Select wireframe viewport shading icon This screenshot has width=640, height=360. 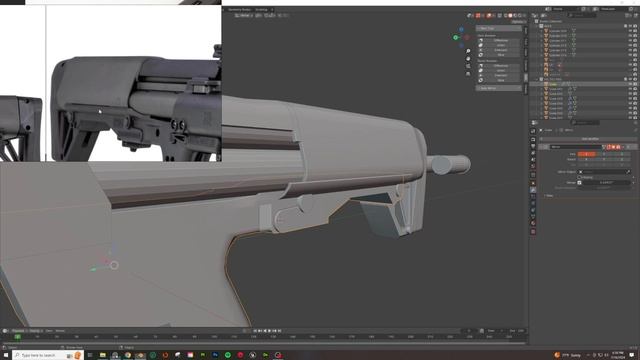click(x=505, y=16)
